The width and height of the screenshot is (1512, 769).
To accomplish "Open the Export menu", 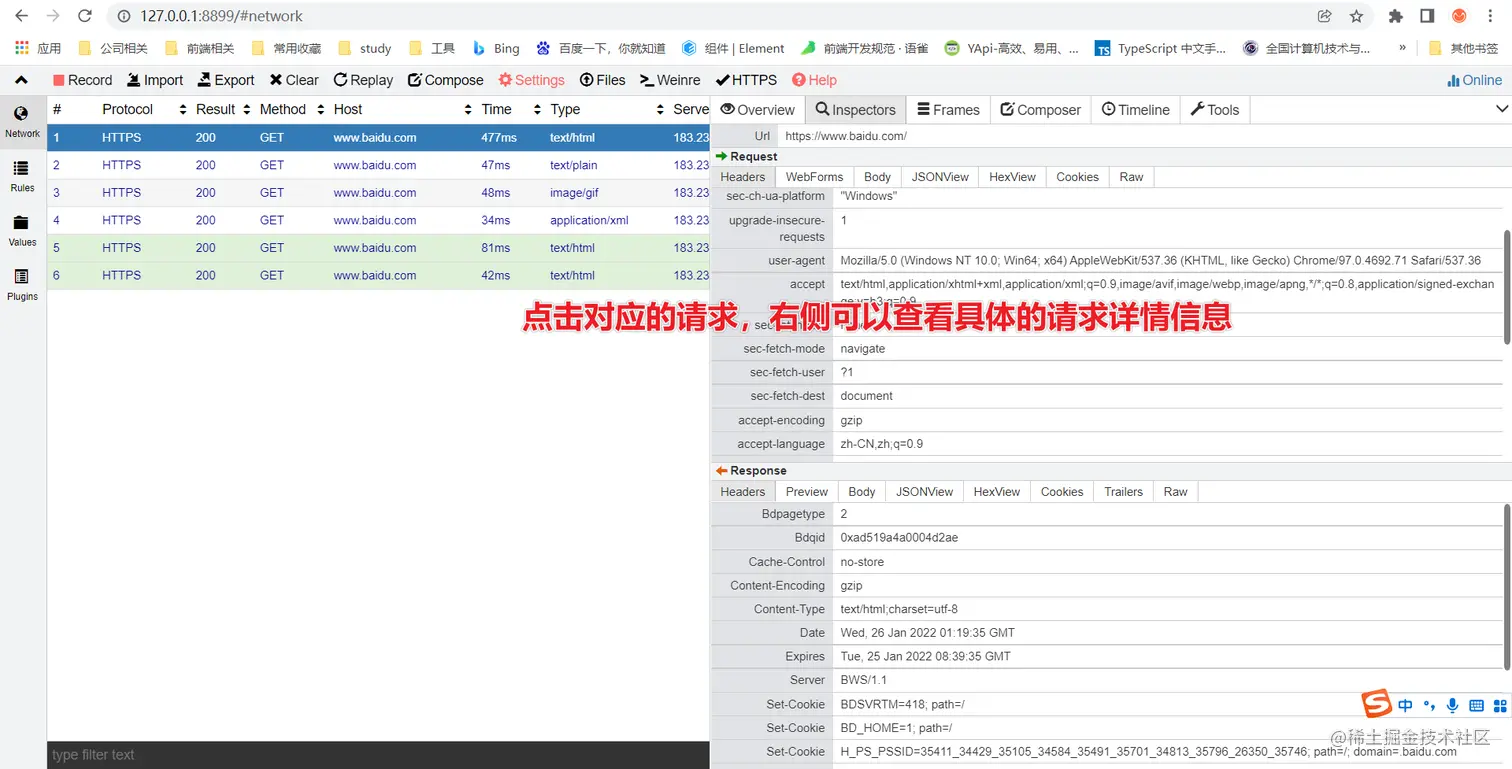I will pos(225,80).
